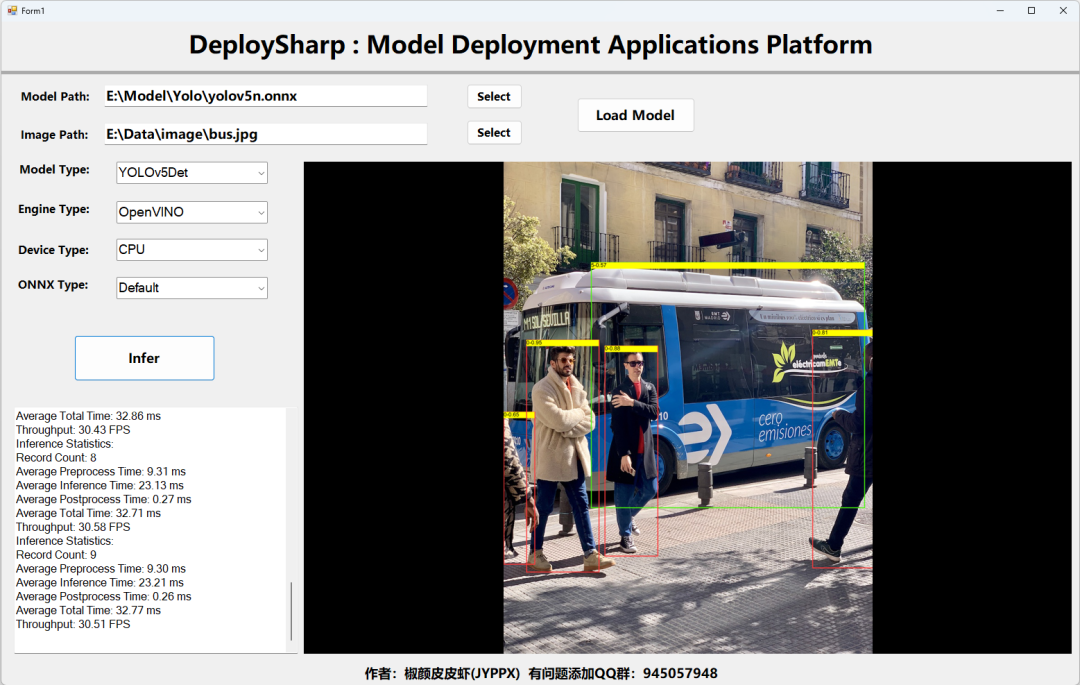Expand the Engine Type combo box showing OpenVINO
Image resolution: width=1080 pixels, height=685 pixels.
click(191, 212)
